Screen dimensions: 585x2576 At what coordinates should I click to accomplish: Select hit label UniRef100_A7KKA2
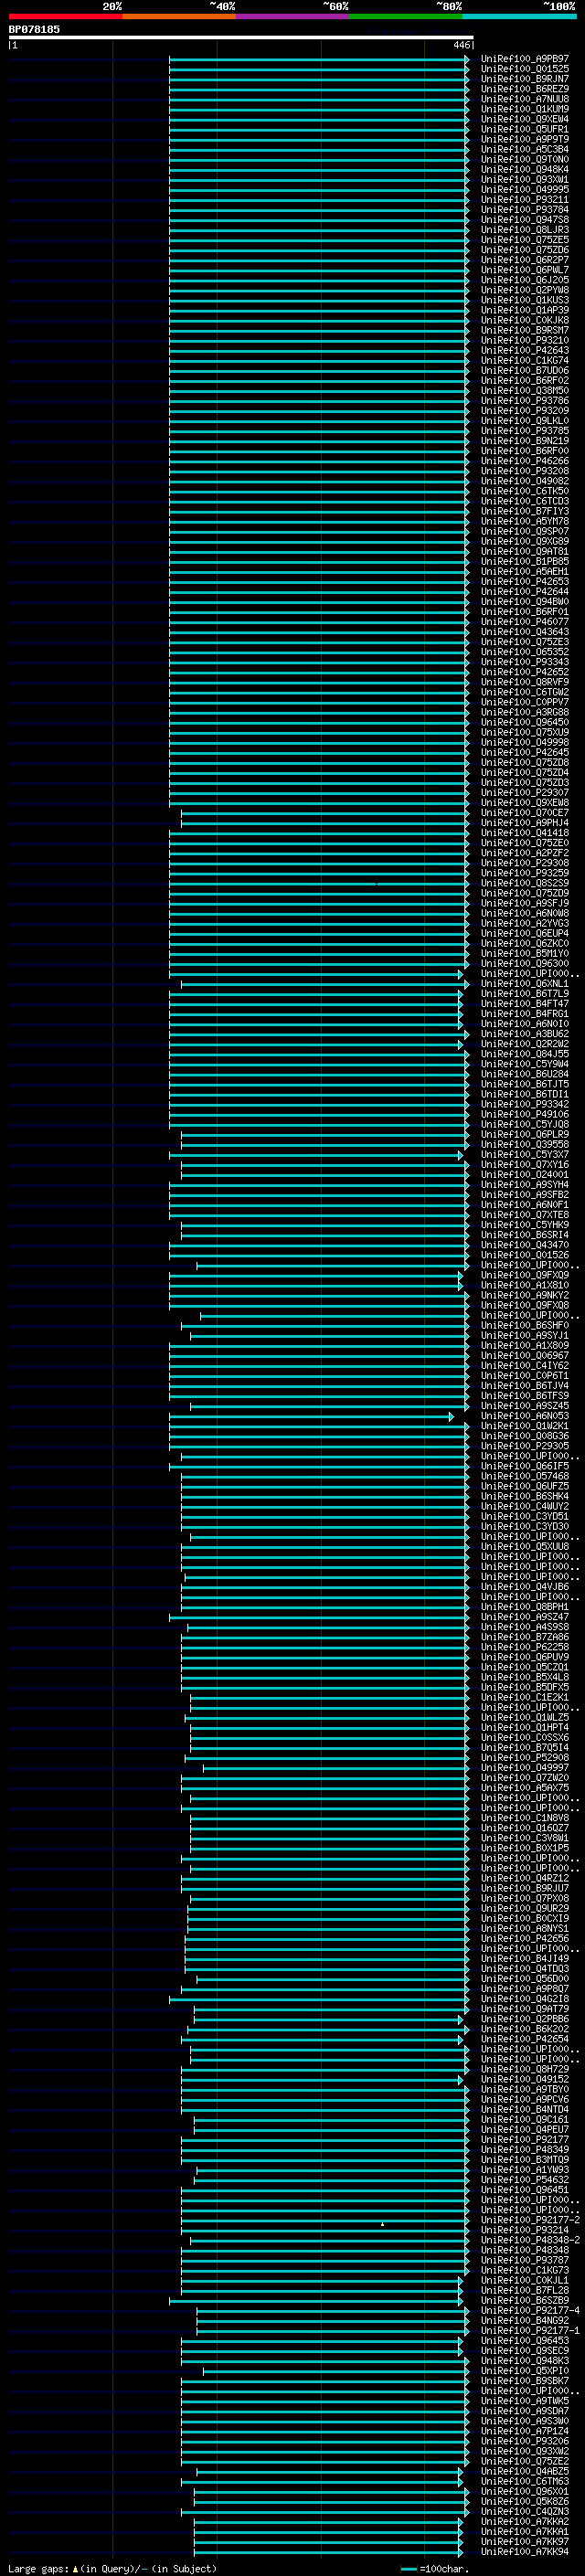coord(524,2521)
